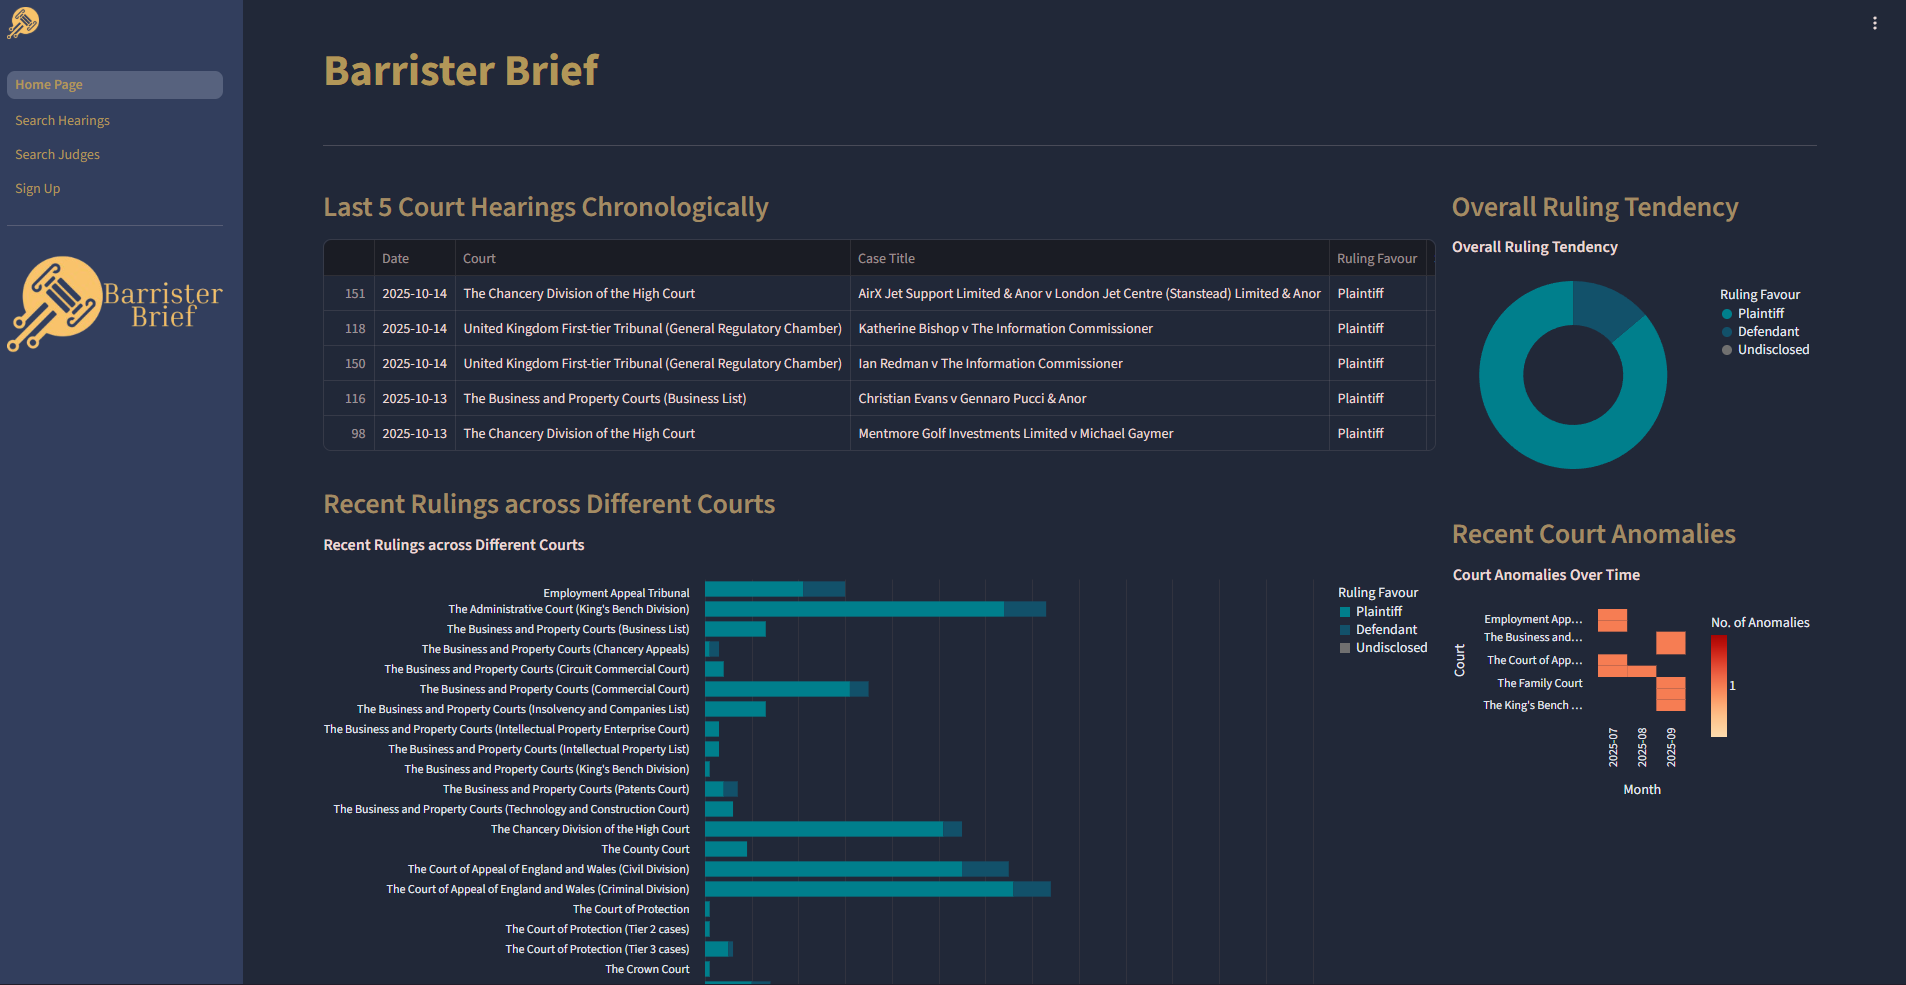Image resolution: width=1906 pixels, height=985 pixels.
Task: Click the large Barrister Brief sidebar logo
Action: point(114,304)
